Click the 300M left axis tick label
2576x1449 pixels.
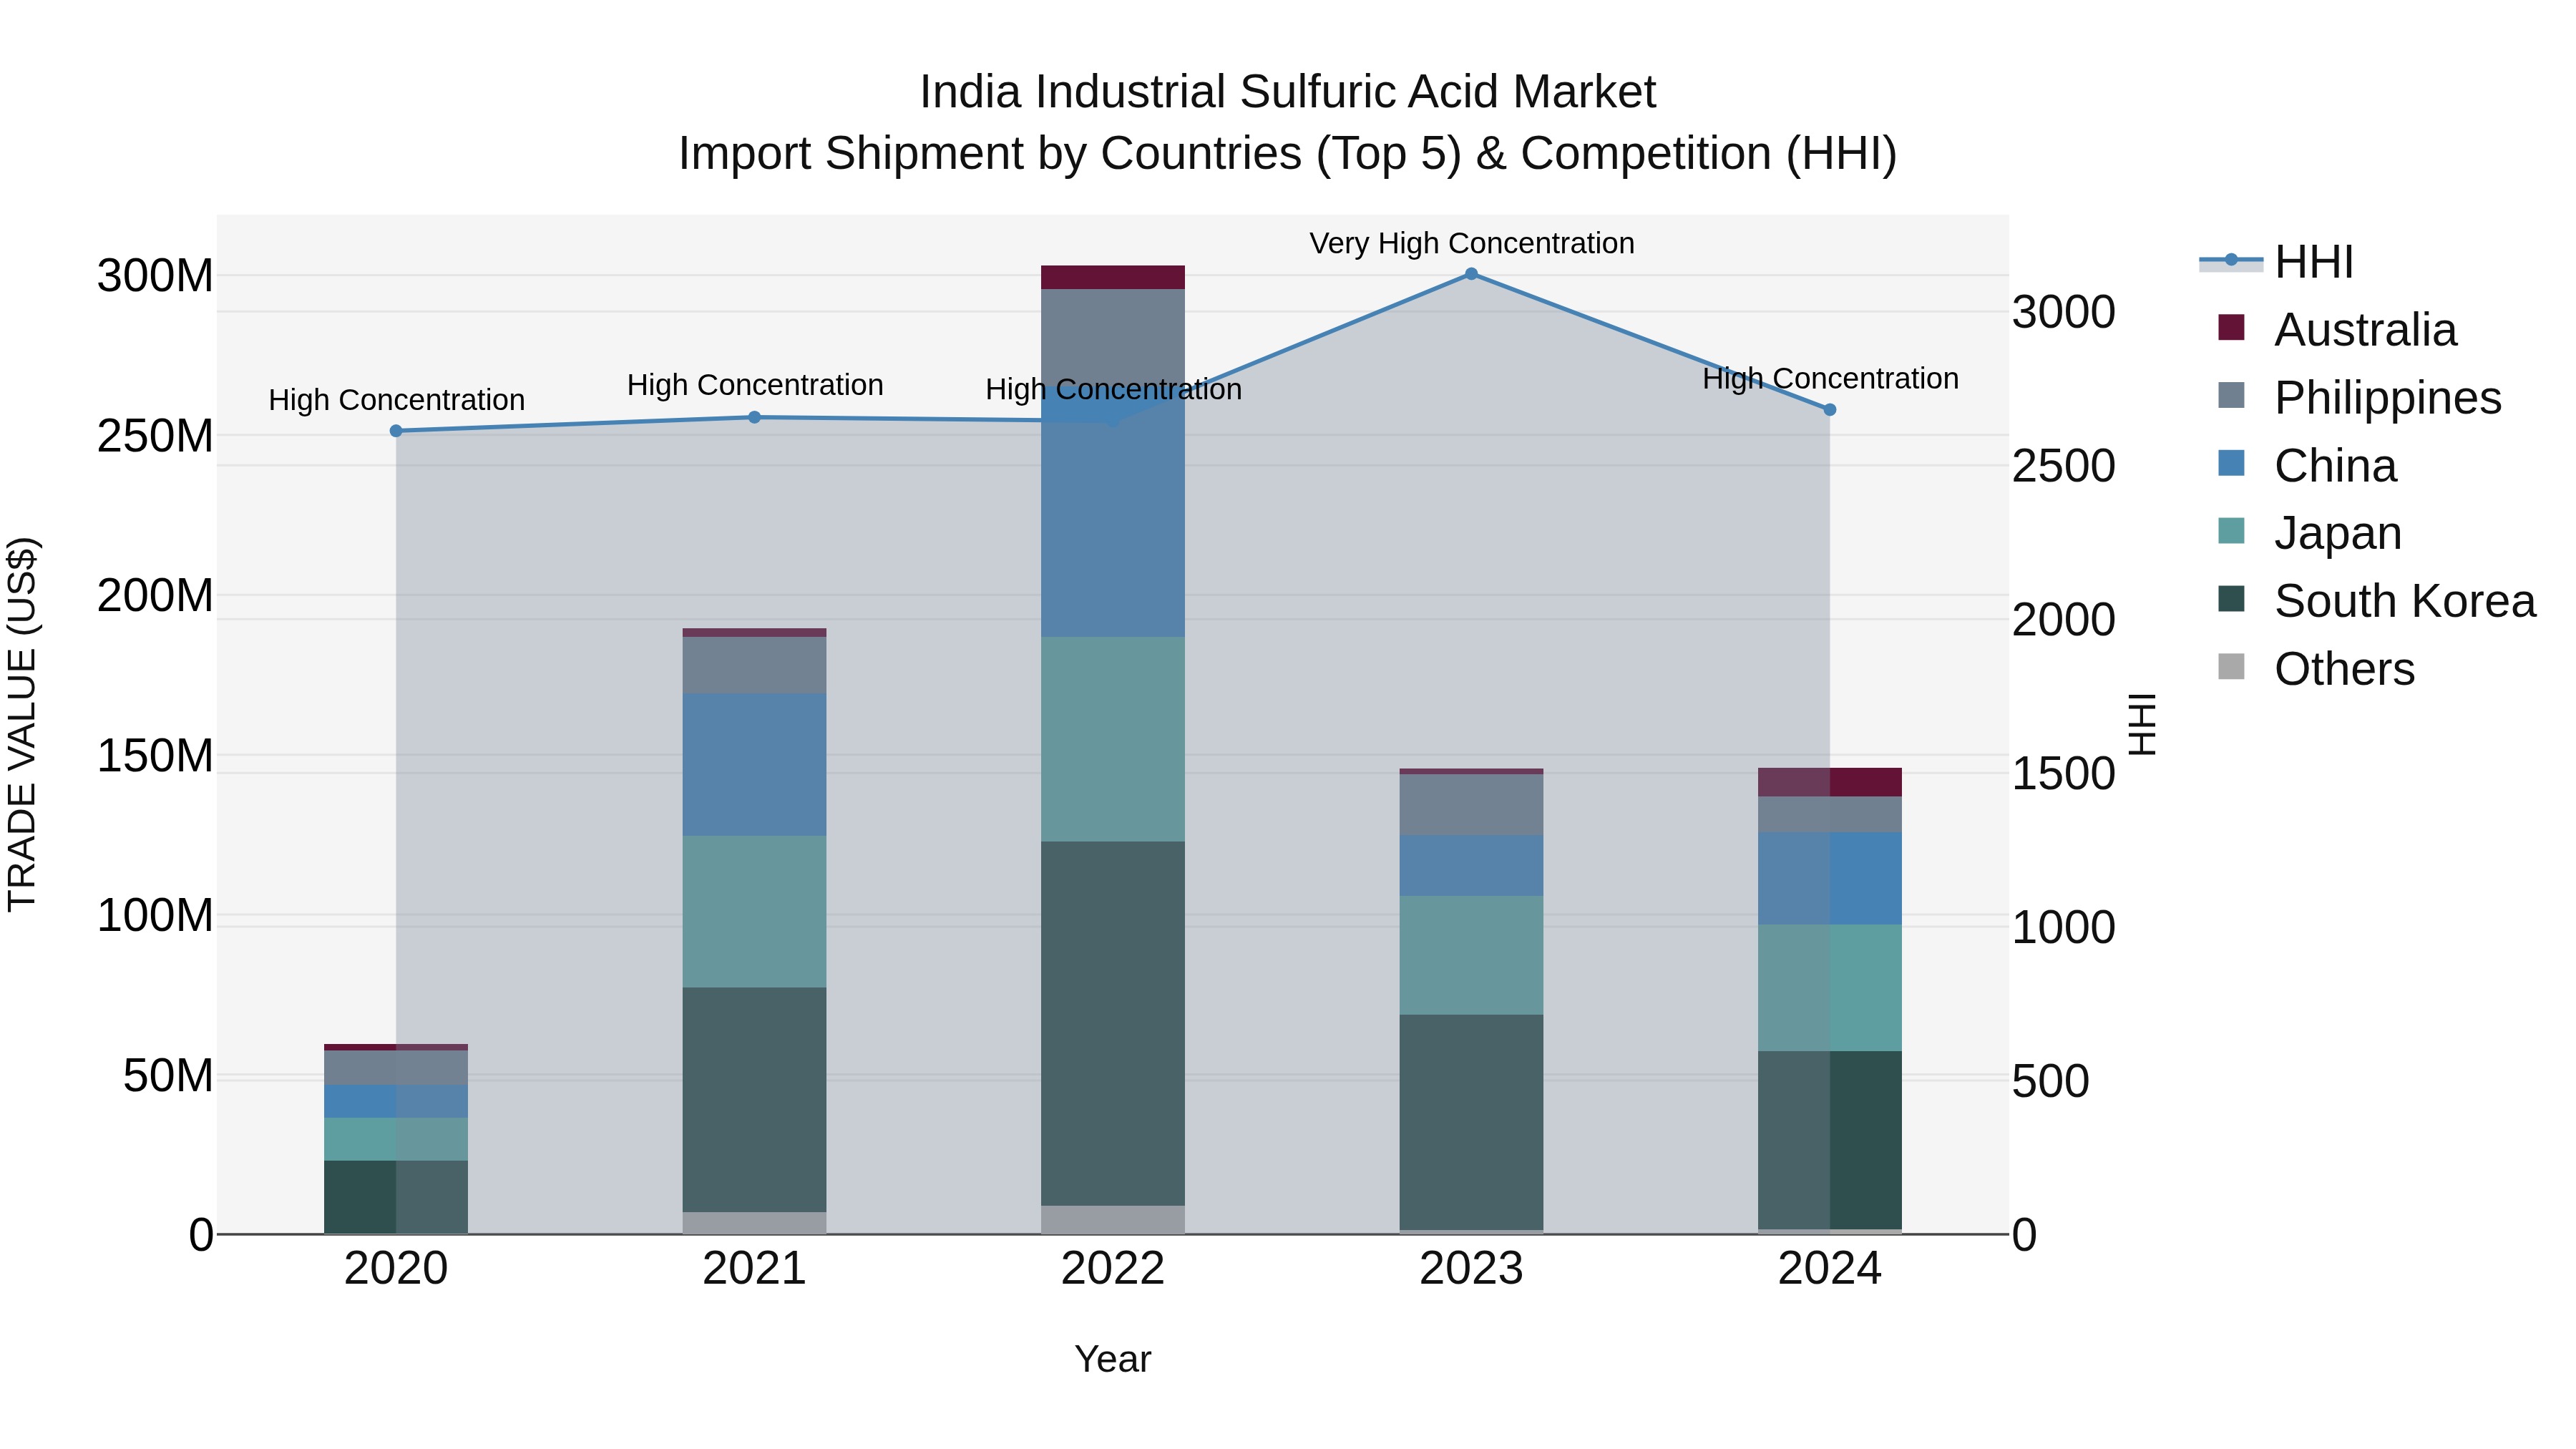(155, 276)
